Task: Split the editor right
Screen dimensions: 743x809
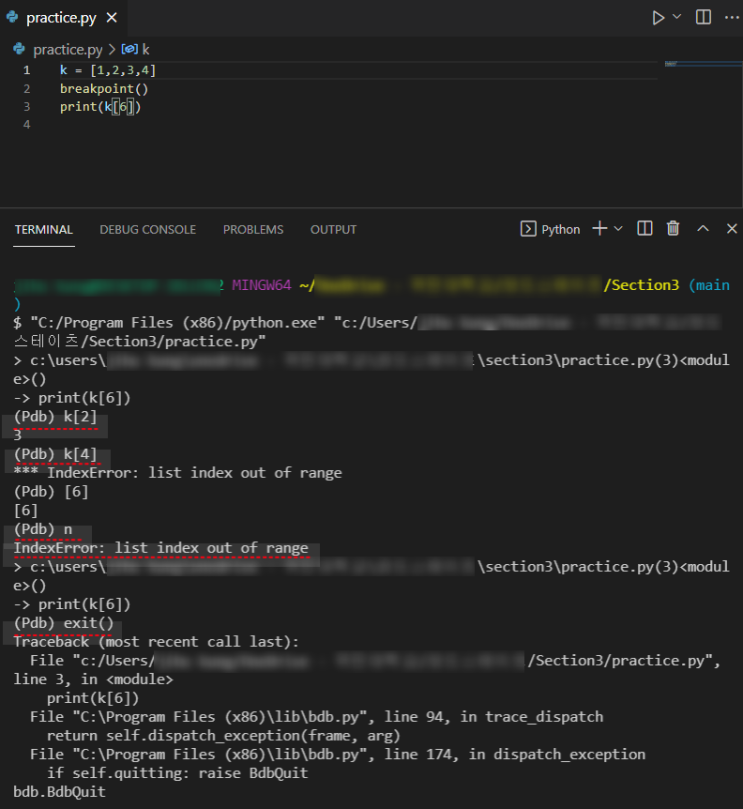Action: point(703,18)
